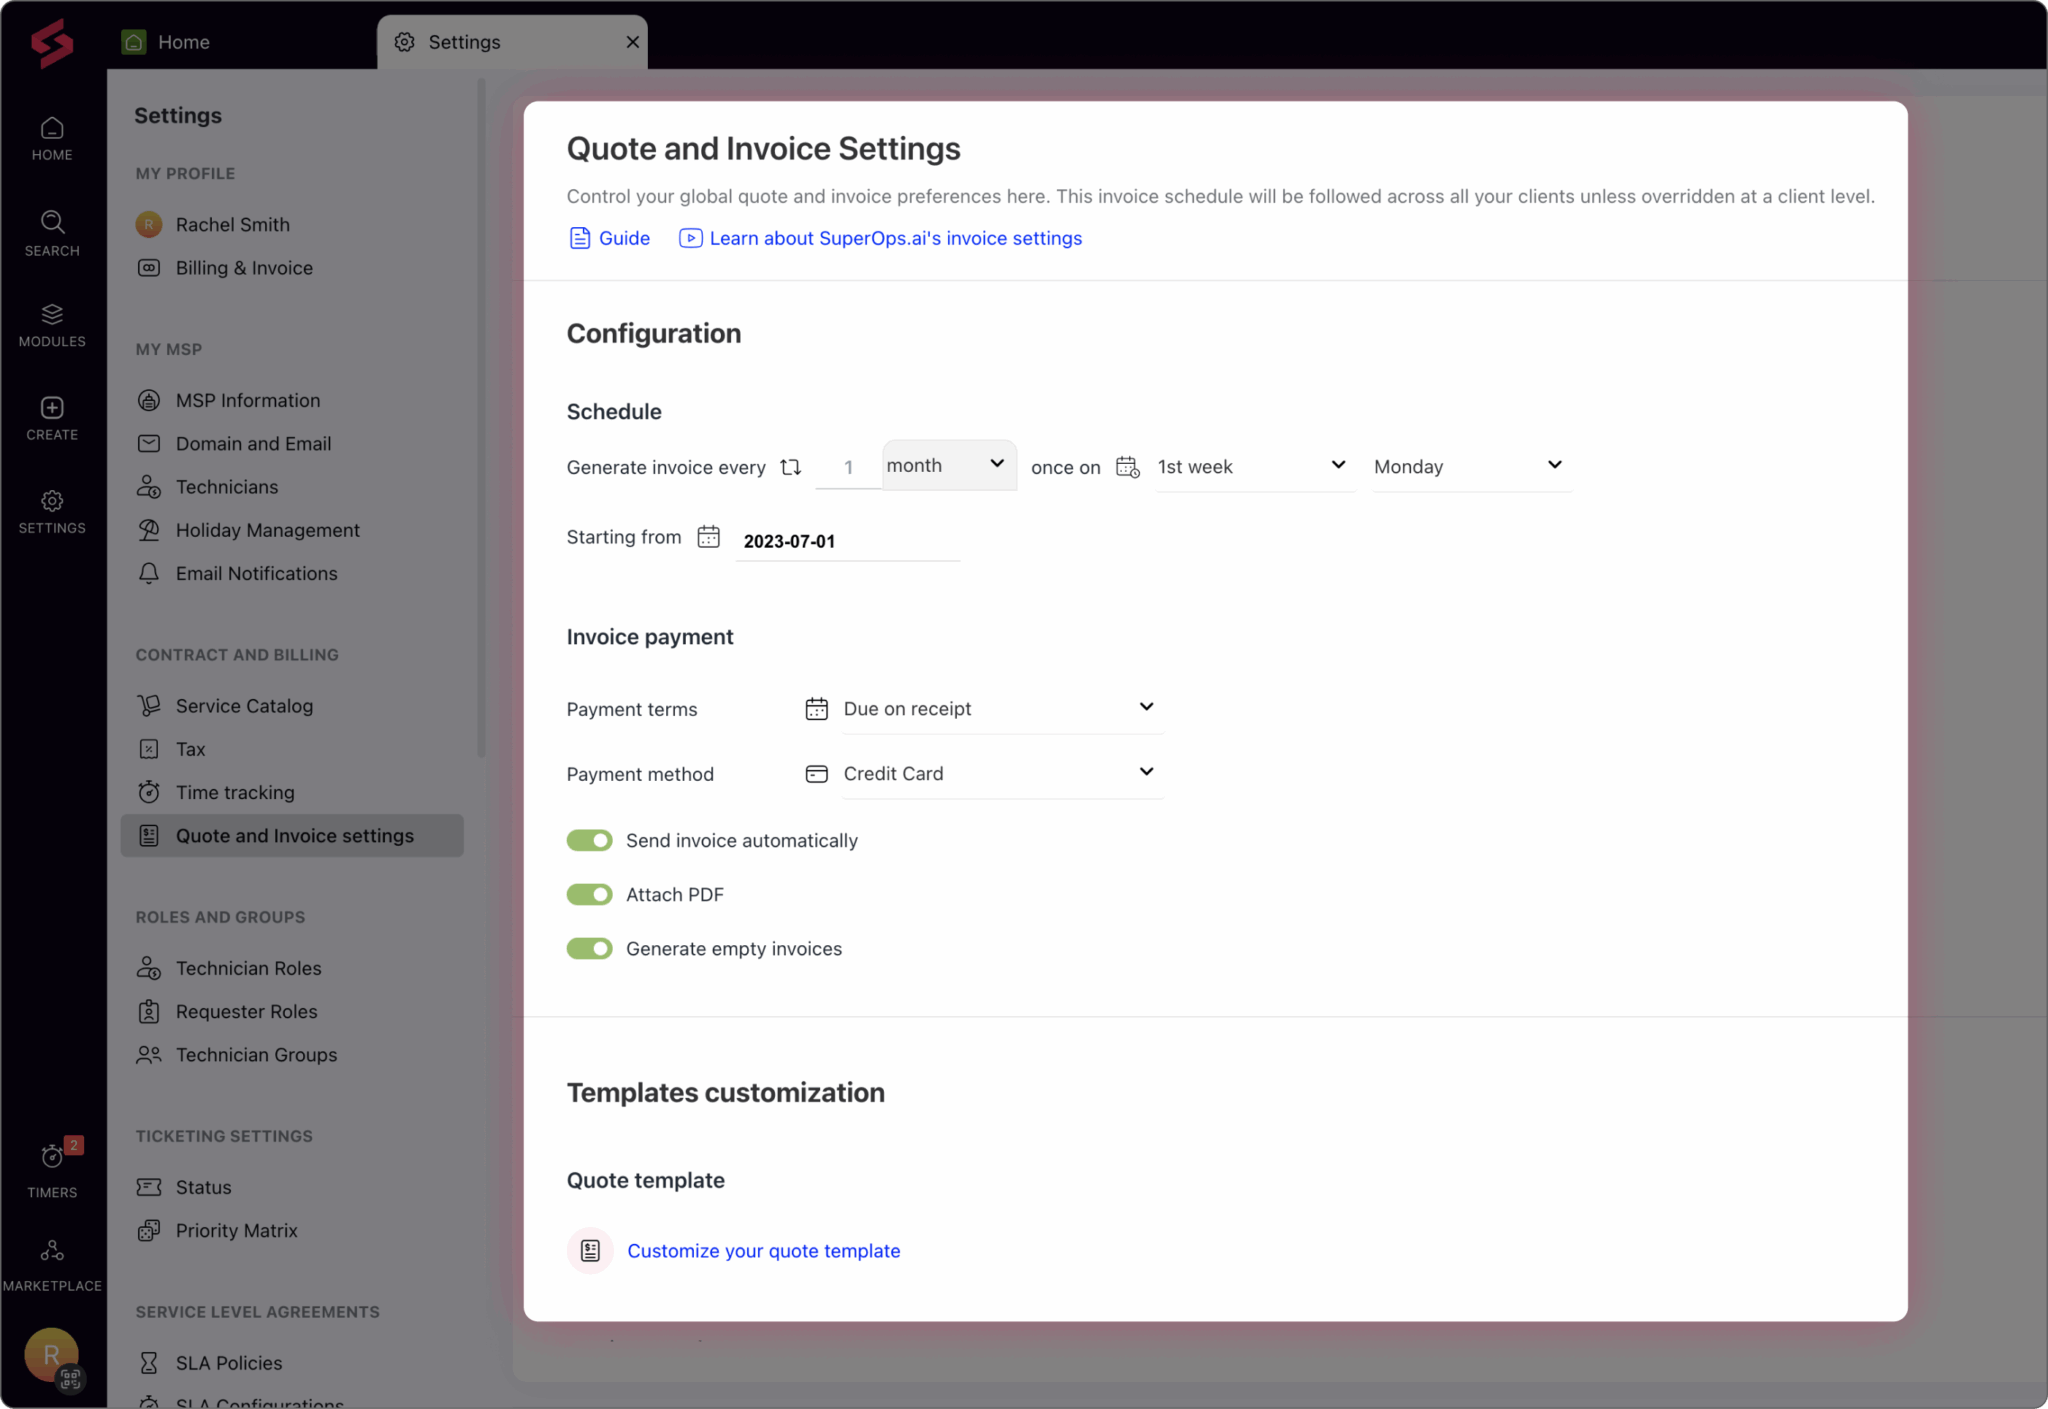Toggle Send invoice automatically switch
The image size is (2048, 1409).
click(590, 840)
